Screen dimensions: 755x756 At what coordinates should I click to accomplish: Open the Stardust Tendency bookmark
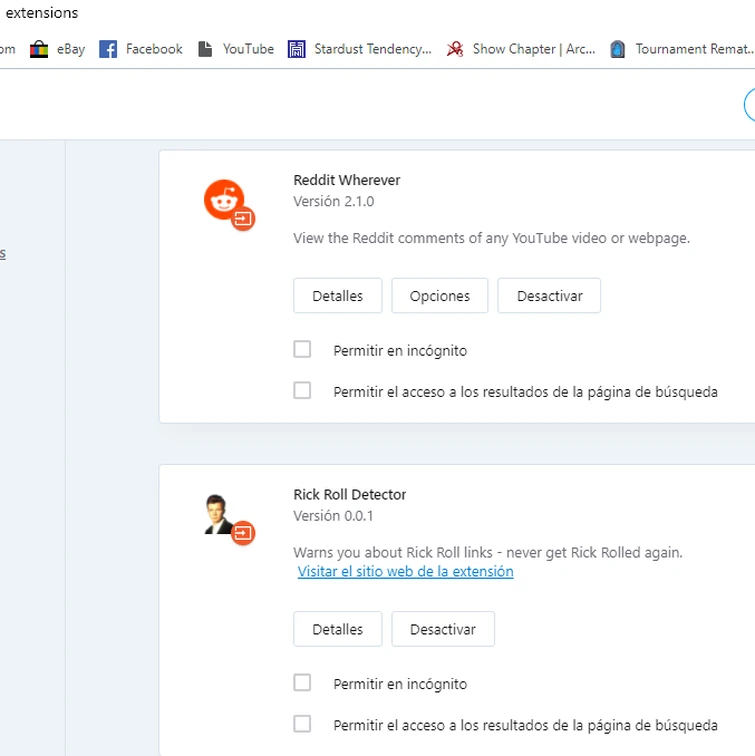point(359,49)
